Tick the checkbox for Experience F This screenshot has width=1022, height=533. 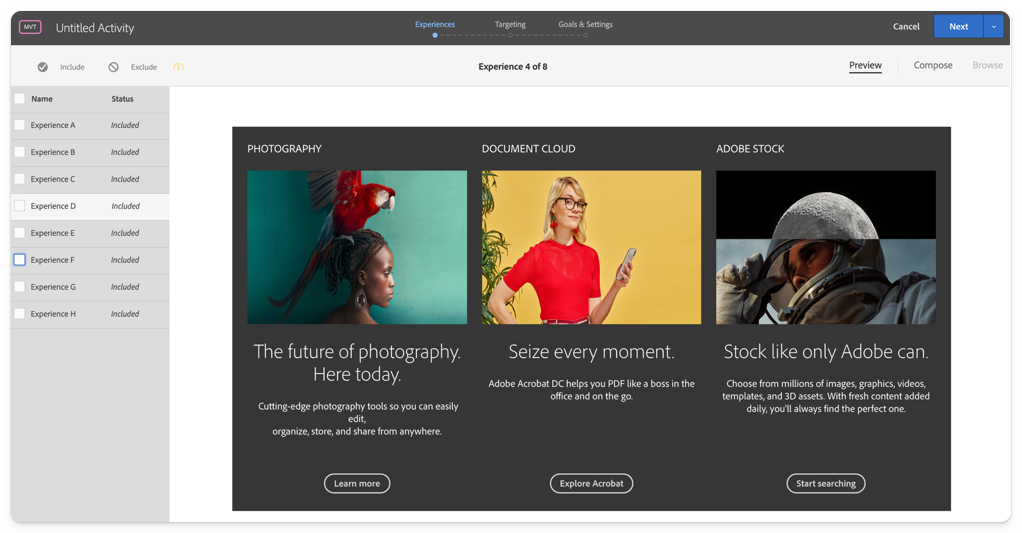[x=19, y=260]
